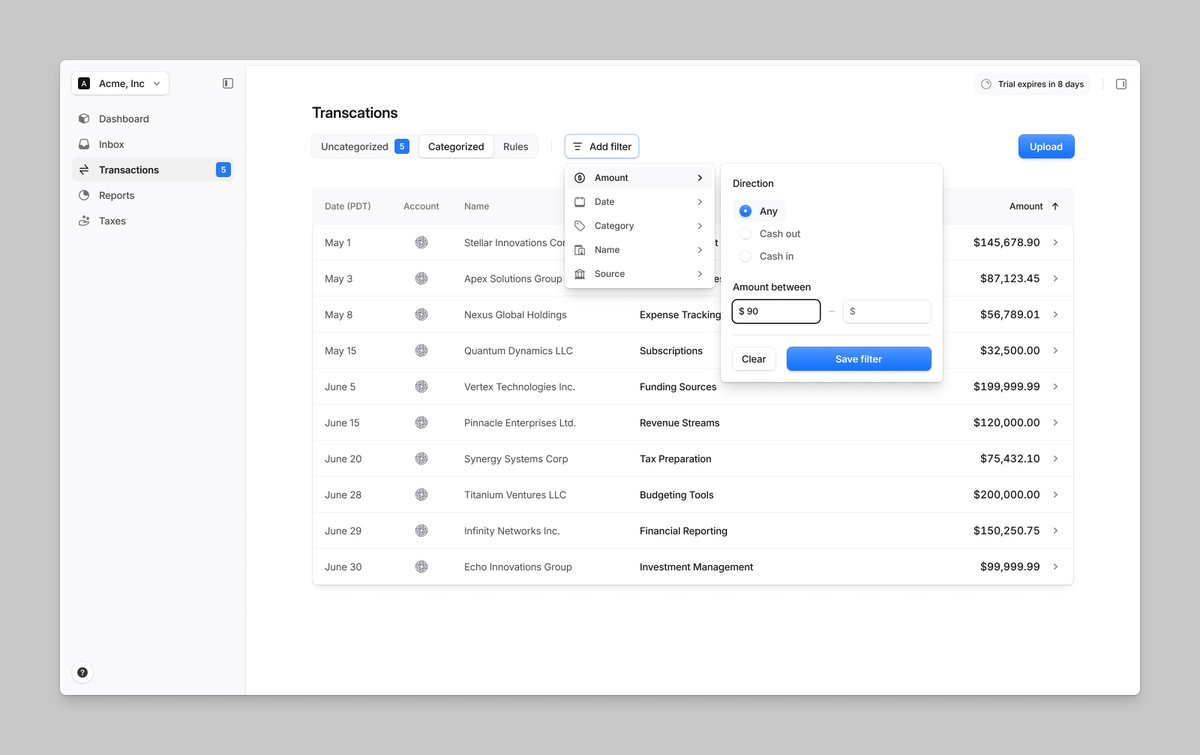This screenshot has height=755, width=1200.
Task: Choose Category in the filter menu
Action: 640,226
